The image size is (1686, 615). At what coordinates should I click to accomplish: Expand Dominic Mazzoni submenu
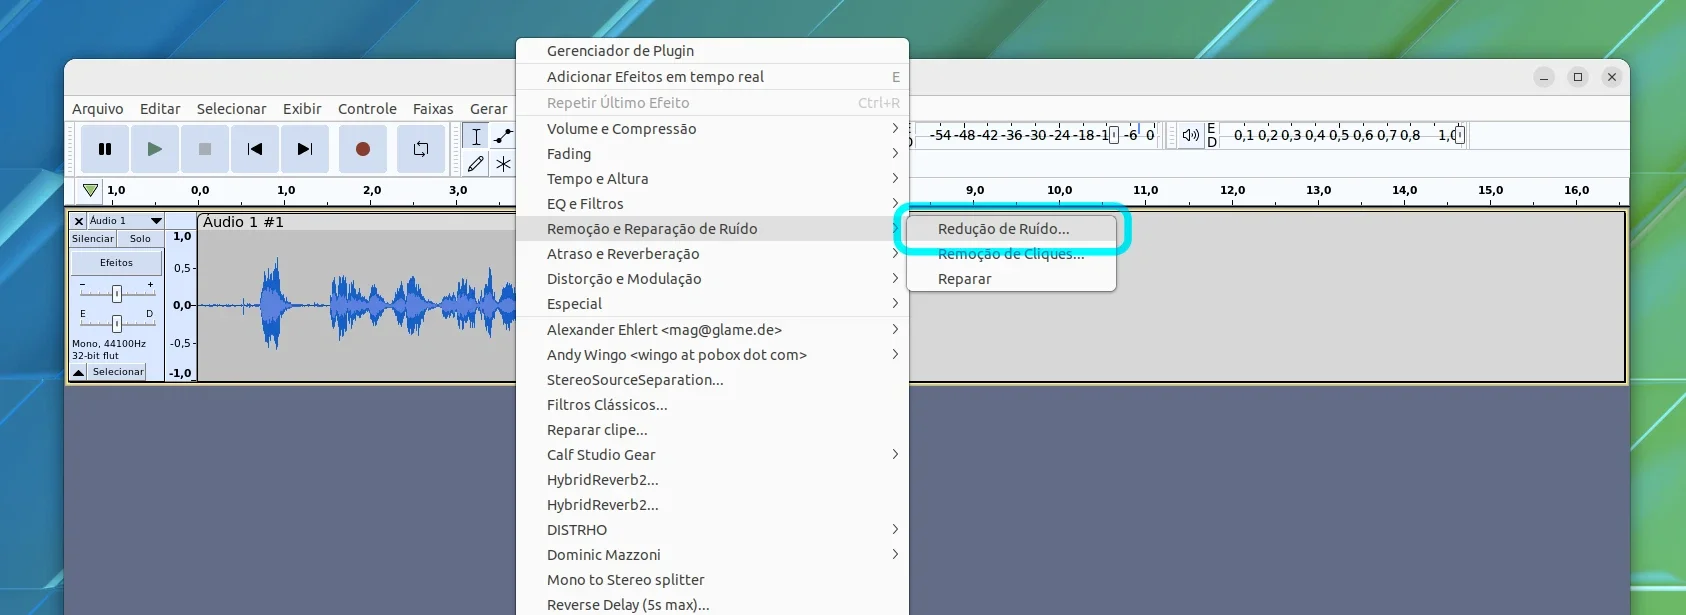[x=712, y=555]
